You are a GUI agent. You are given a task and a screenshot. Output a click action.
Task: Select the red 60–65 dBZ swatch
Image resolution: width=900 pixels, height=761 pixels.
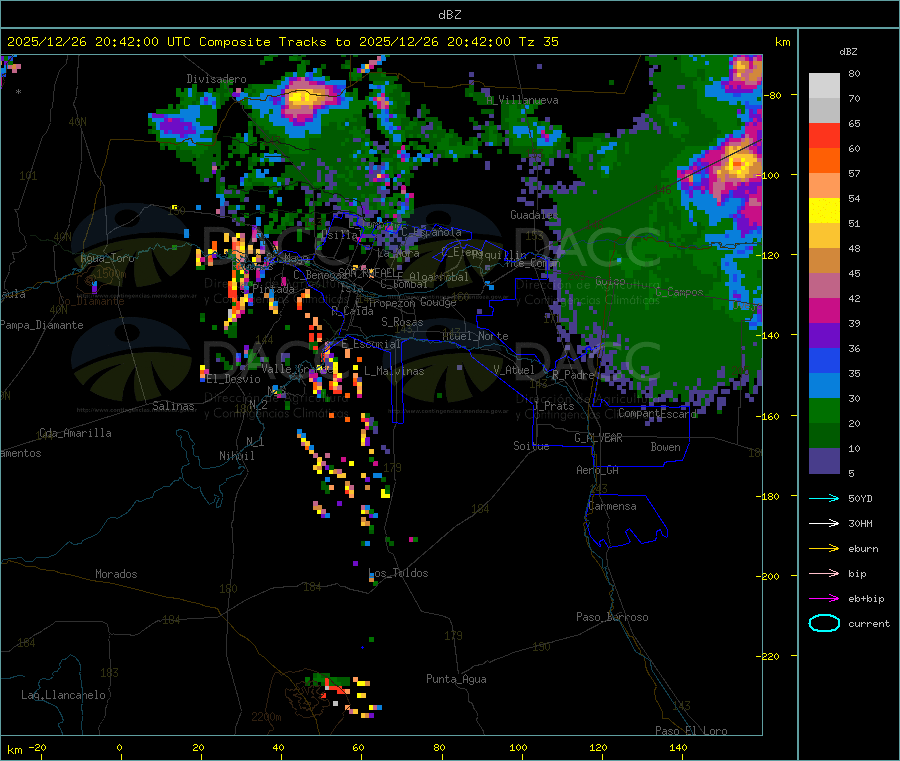824,136
